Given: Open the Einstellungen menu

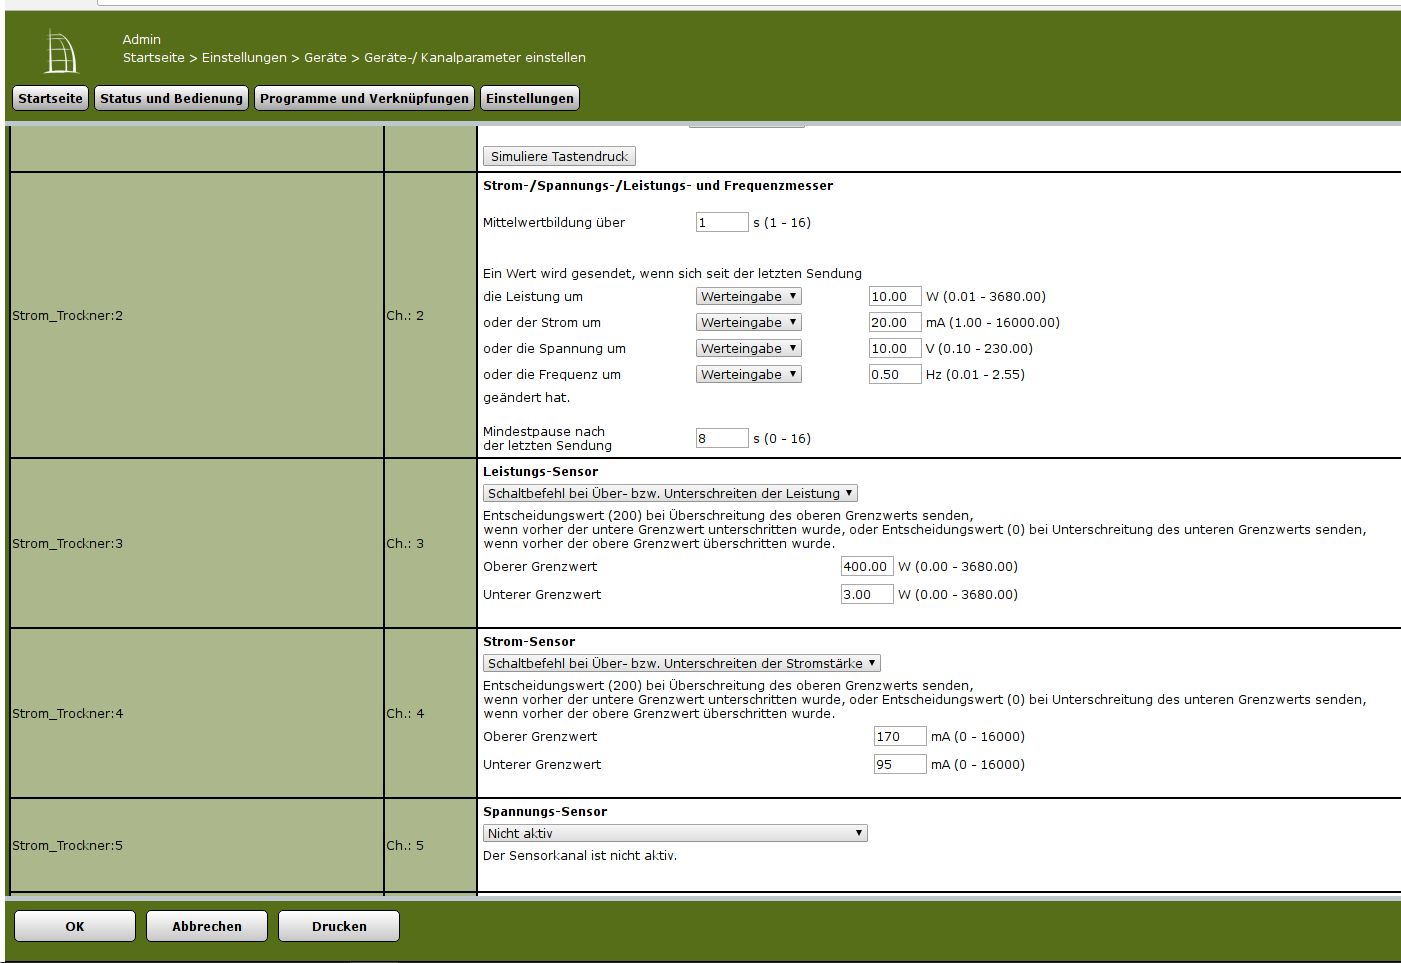Looking at the screenshot, I should 530,98.
